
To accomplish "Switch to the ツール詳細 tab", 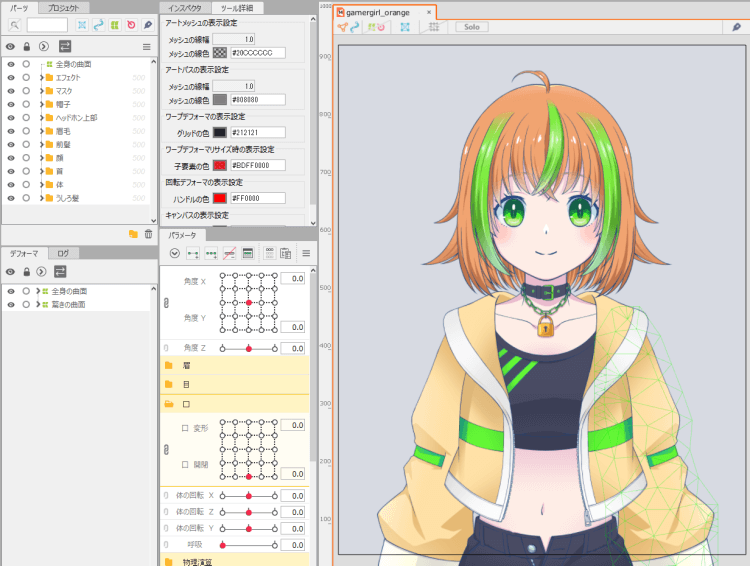I will click(x=237, y=8).
